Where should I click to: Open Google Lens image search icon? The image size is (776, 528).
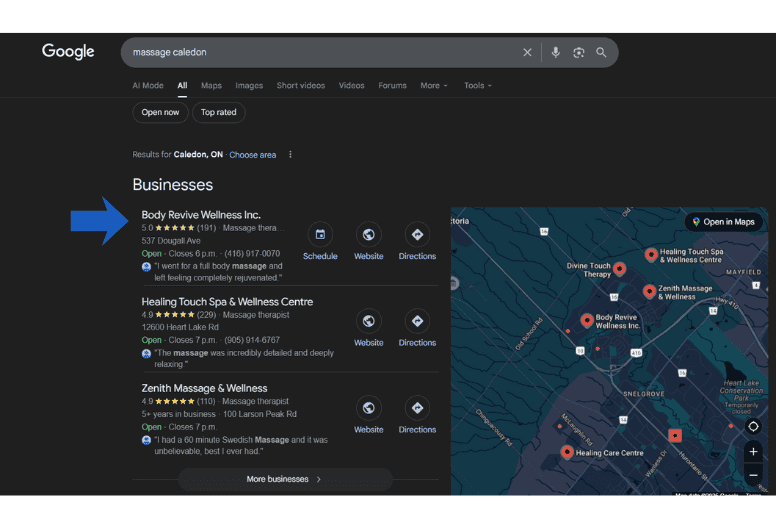point(579,52)
